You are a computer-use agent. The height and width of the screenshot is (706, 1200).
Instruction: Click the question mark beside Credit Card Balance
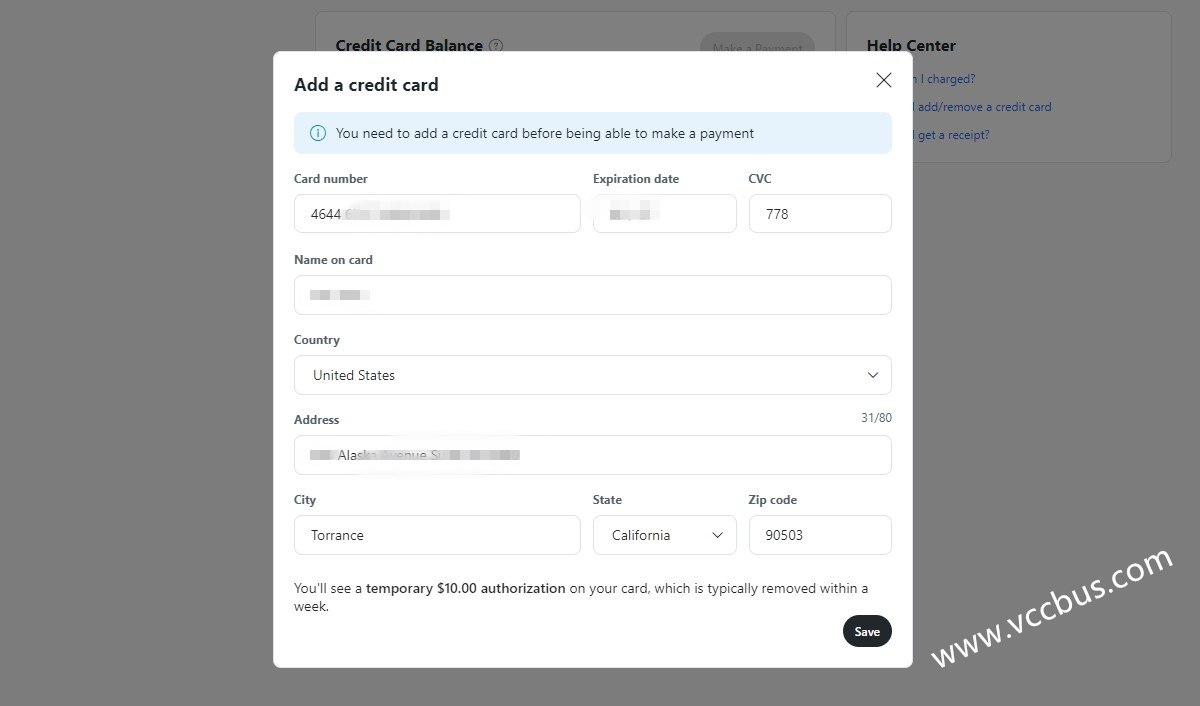point(497,46)
